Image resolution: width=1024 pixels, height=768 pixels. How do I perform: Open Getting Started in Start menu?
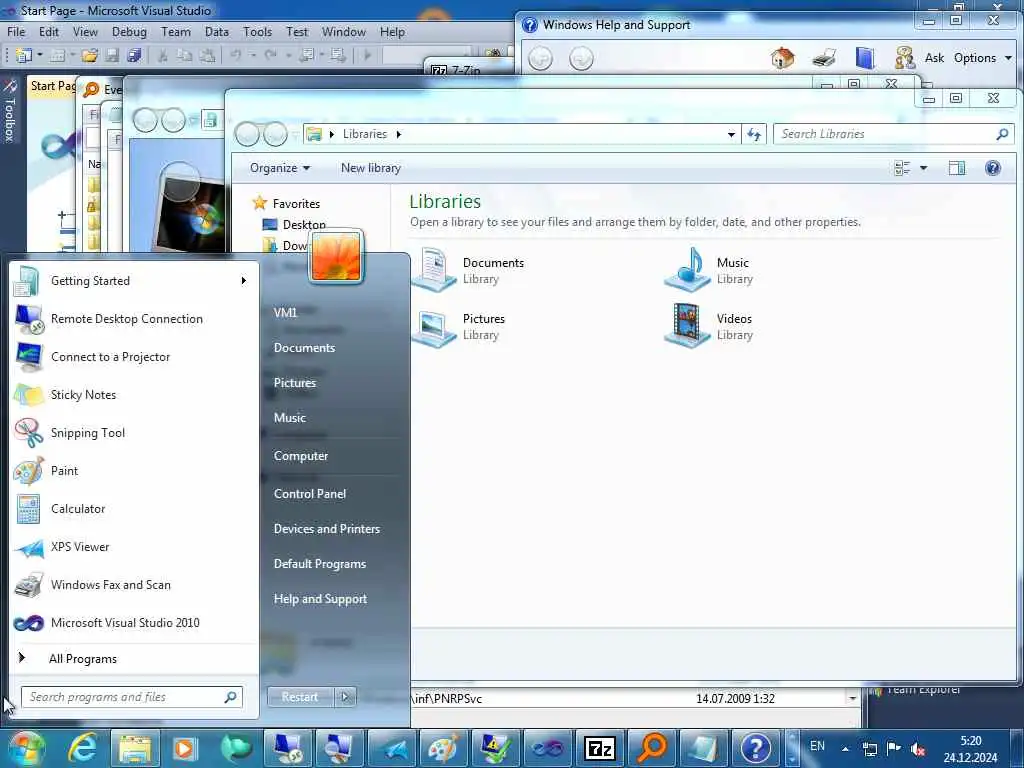click(134, 281)
